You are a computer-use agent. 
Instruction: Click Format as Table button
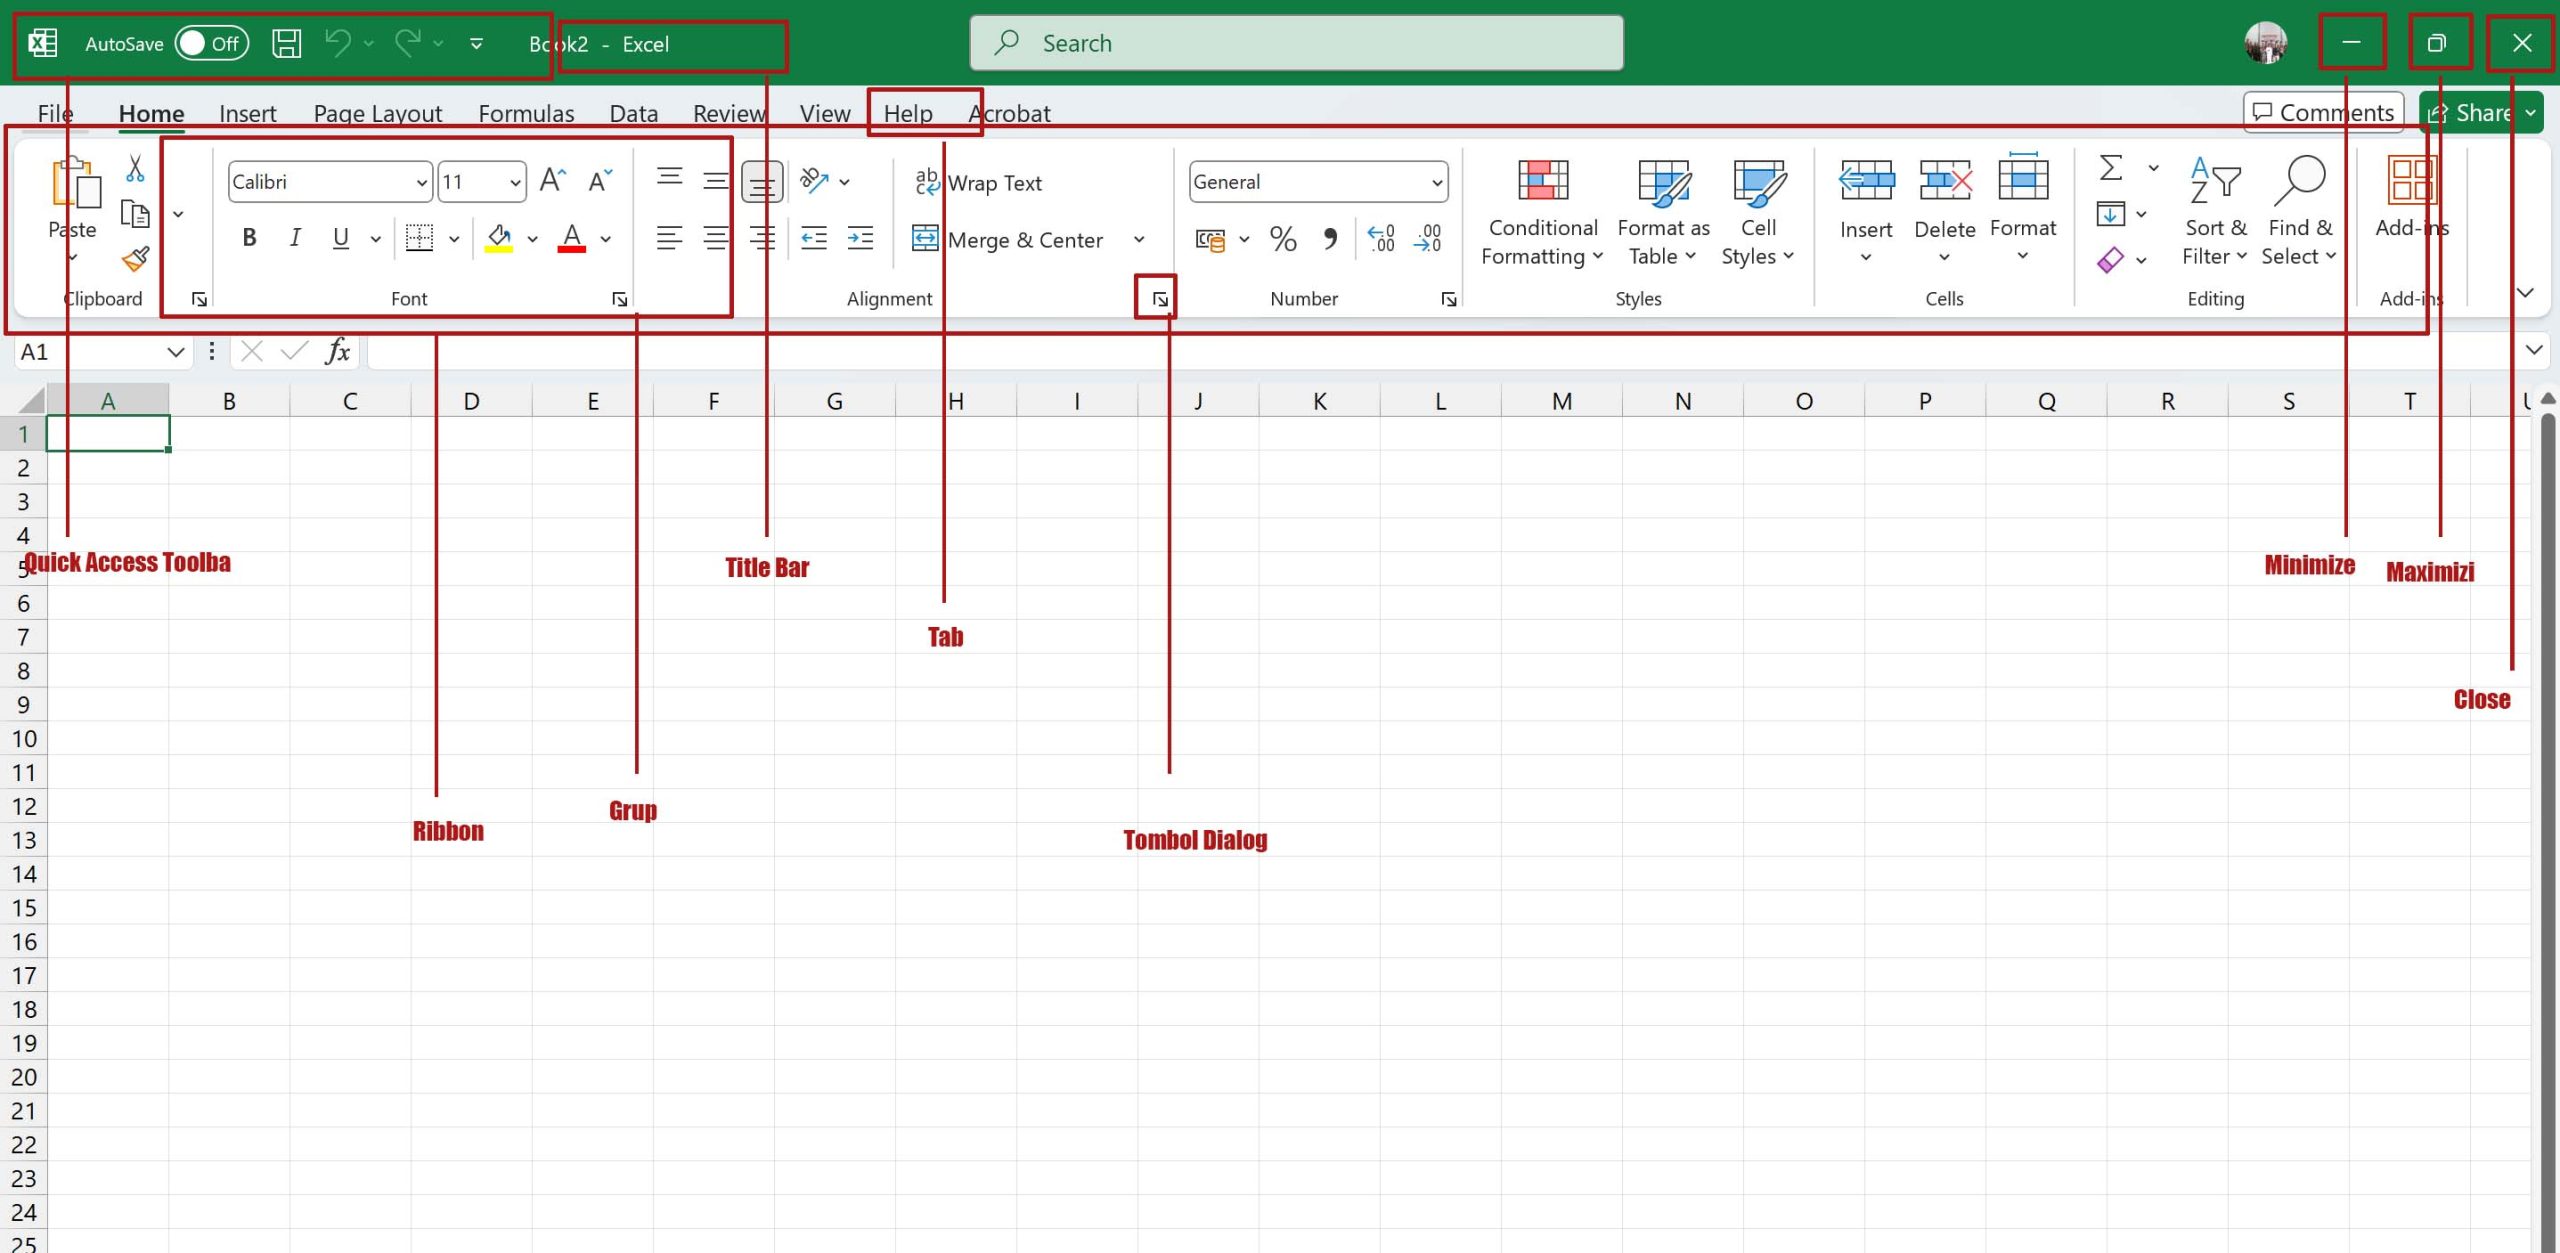pyautogui.click(x=1663, y=212)
